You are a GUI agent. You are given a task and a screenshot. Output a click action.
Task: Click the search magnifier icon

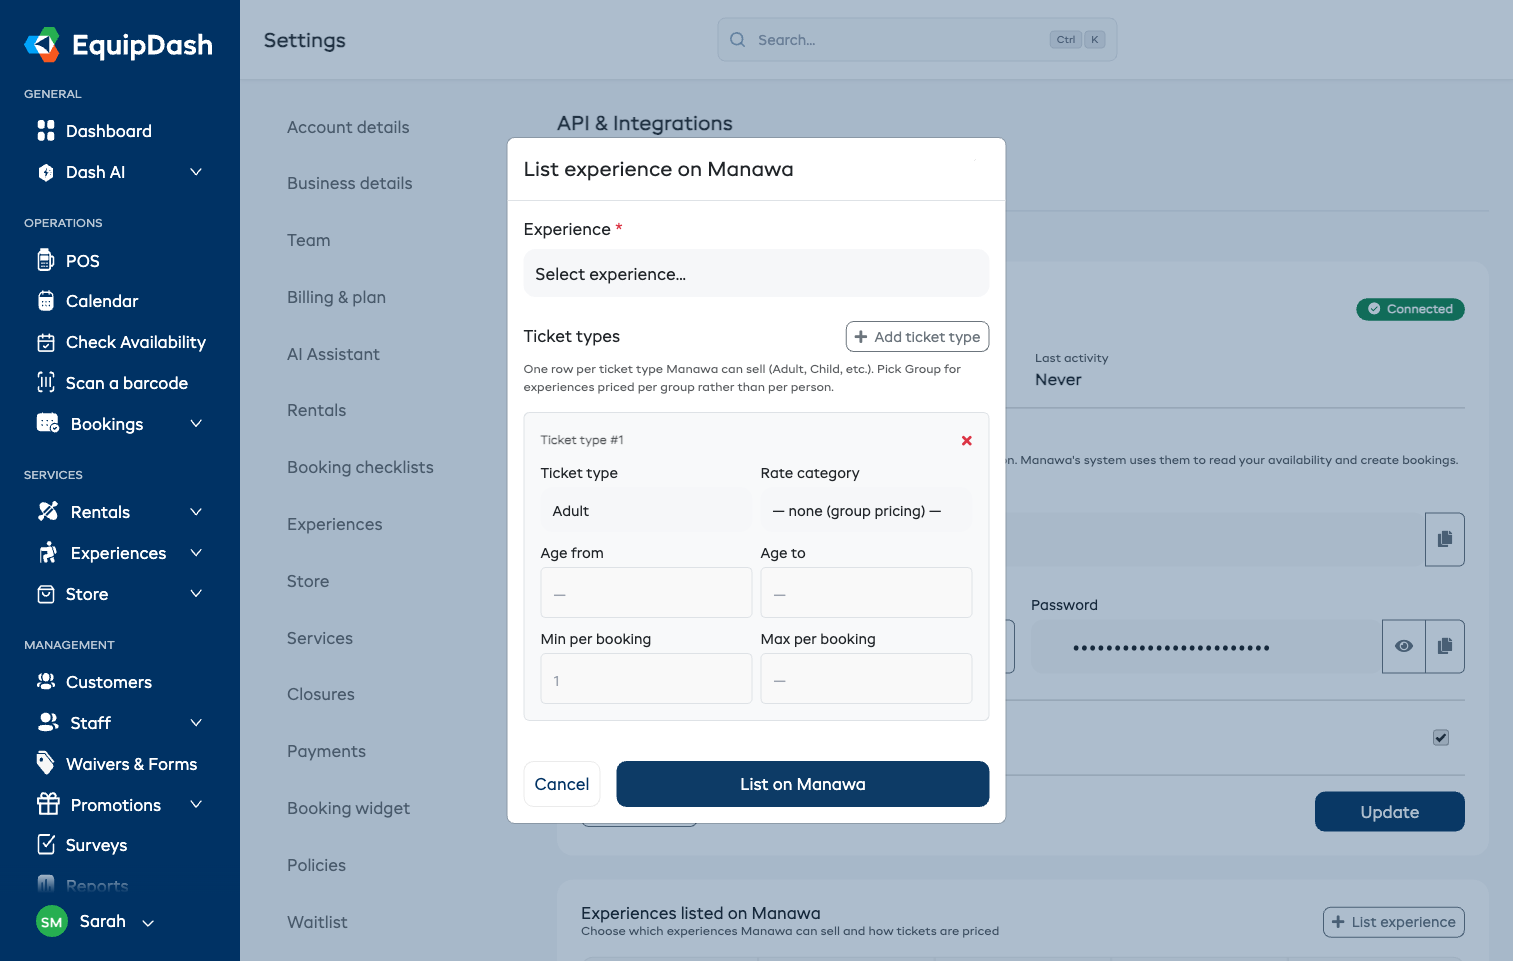click(x=738, y=40)
